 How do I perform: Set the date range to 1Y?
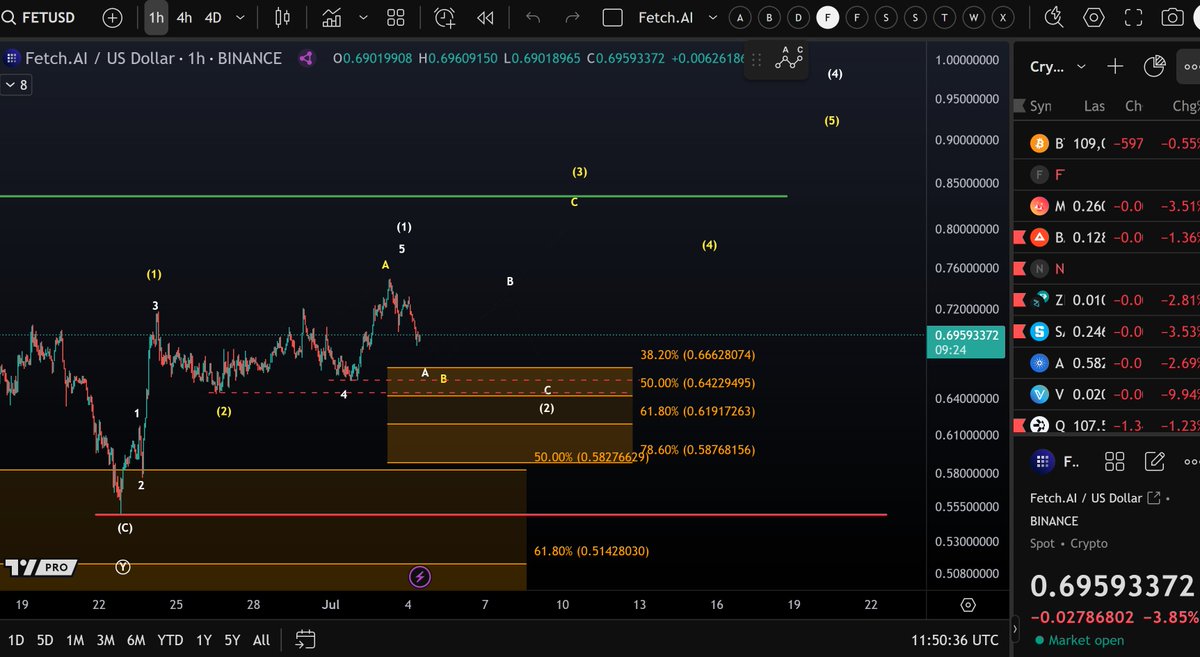[204, 639]
